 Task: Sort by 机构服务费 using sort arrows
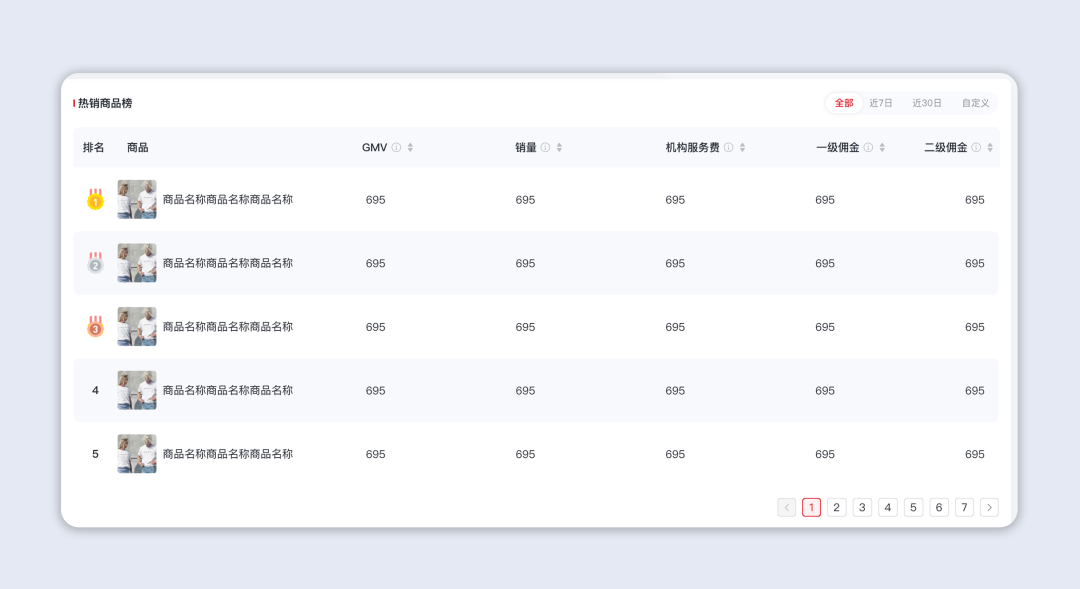[x=742, y=148]
